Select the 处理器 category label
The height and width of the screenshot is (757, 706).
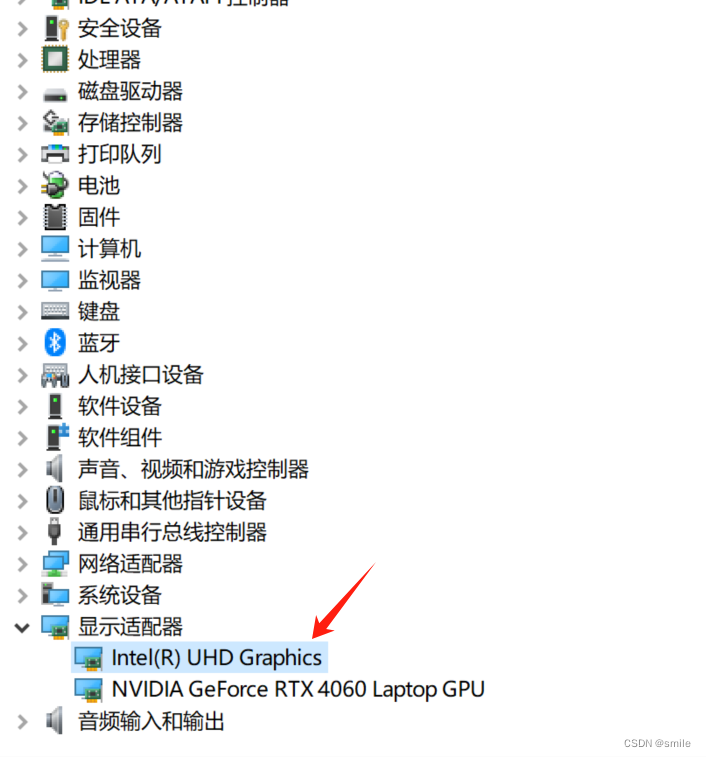(x=109, y=59)
